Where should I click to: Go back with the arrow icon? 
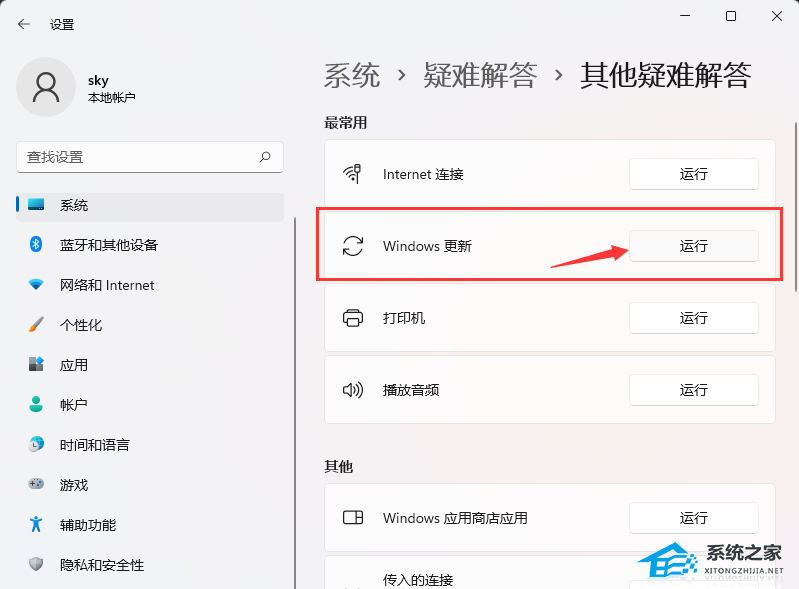(x=23, y=24)
